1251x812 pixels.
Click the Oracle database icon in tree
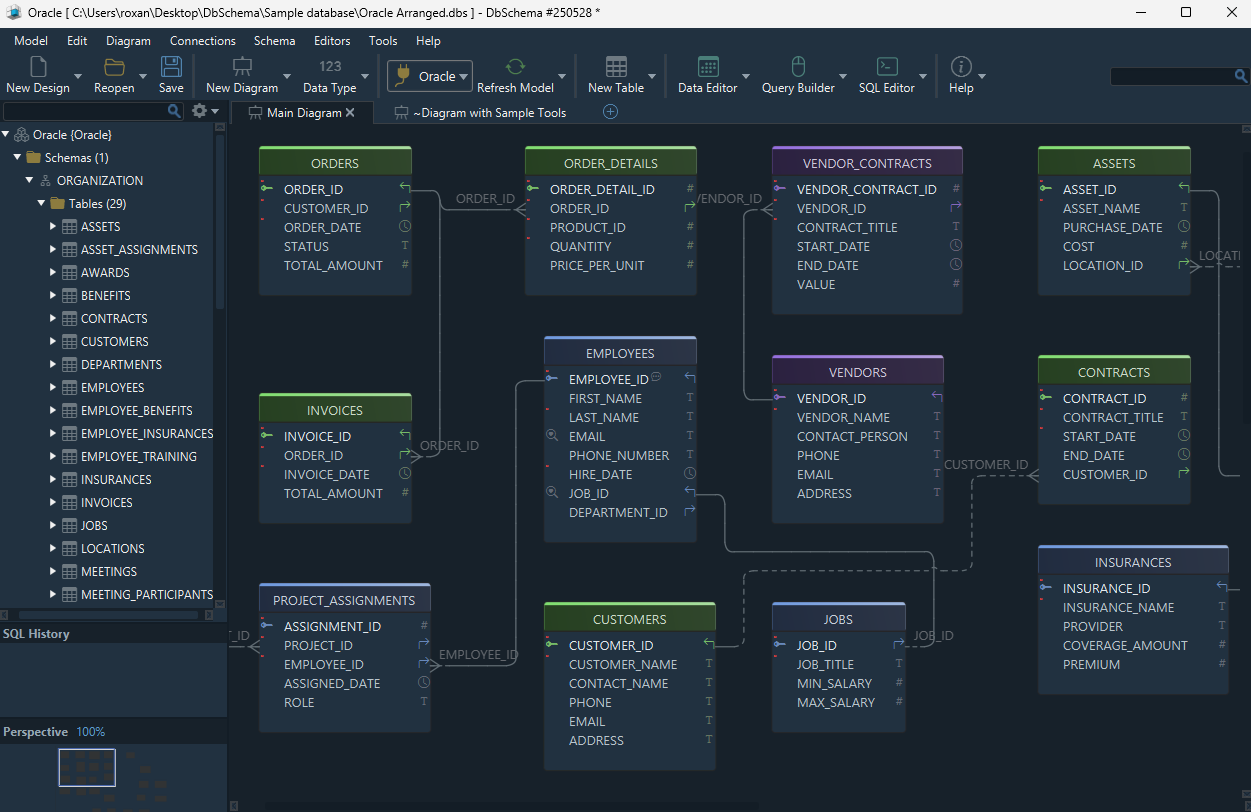(x=21, y=135)
